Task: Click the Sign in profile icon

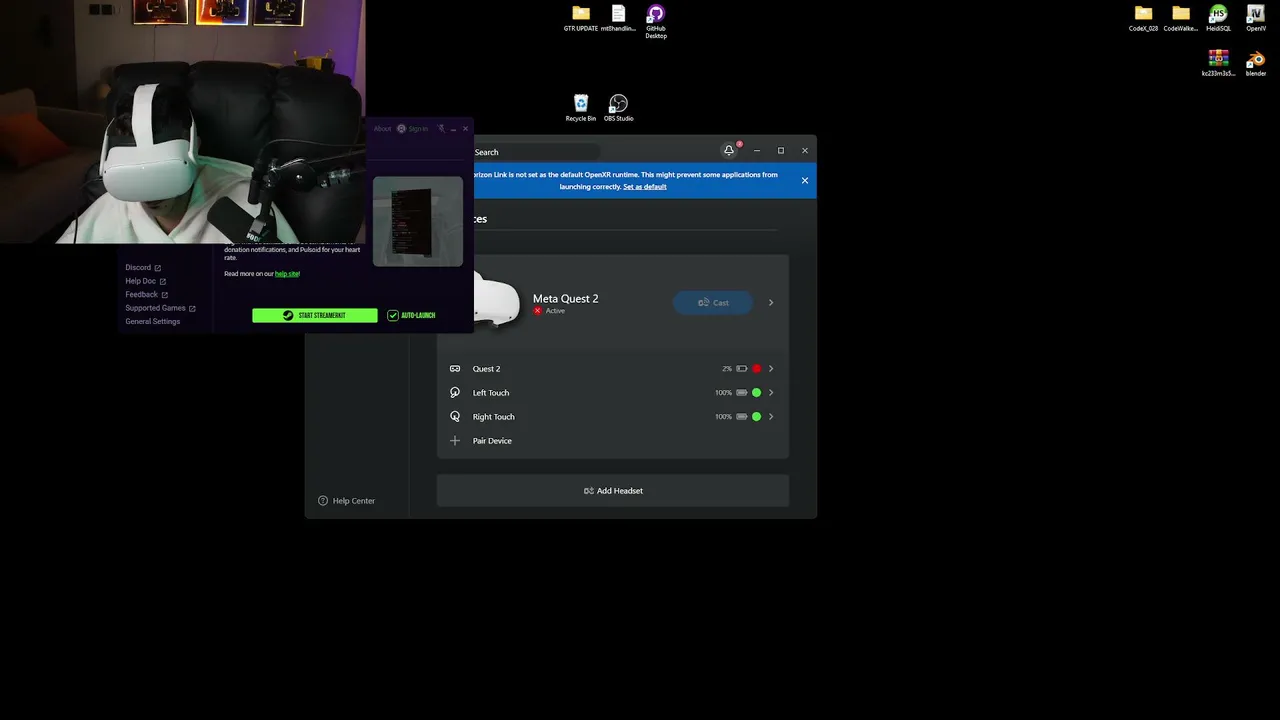Action: [401, 129]
